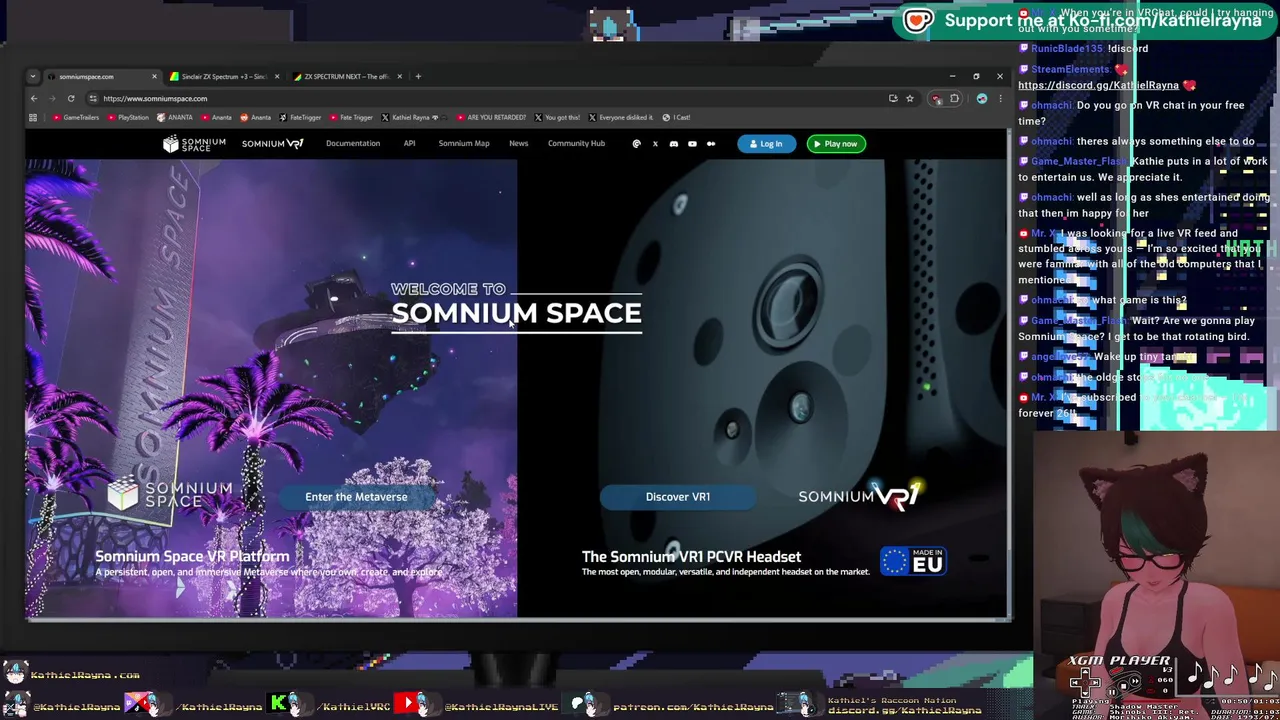Open the API menu item
The height and width of the screenshot is (720, 1280).
[409, 144]
